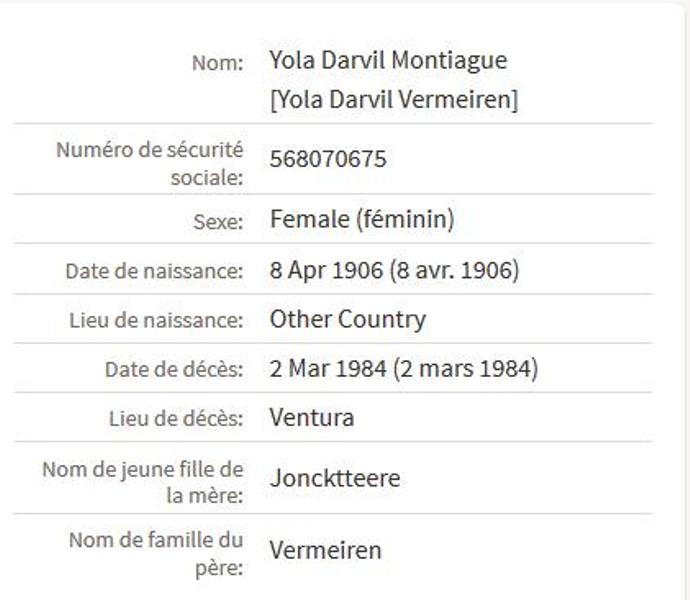Click the 'Sexe:' field label
The width and height of the screenshot is (690, 600).
click(x=217, y=222)
